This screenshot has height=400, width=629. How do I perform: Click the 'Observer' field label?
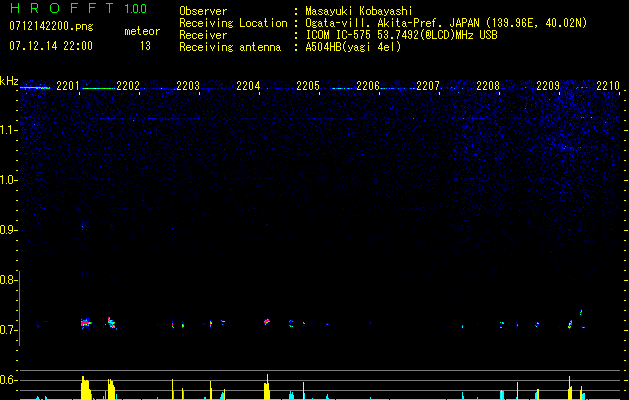(x=203, y=11)
